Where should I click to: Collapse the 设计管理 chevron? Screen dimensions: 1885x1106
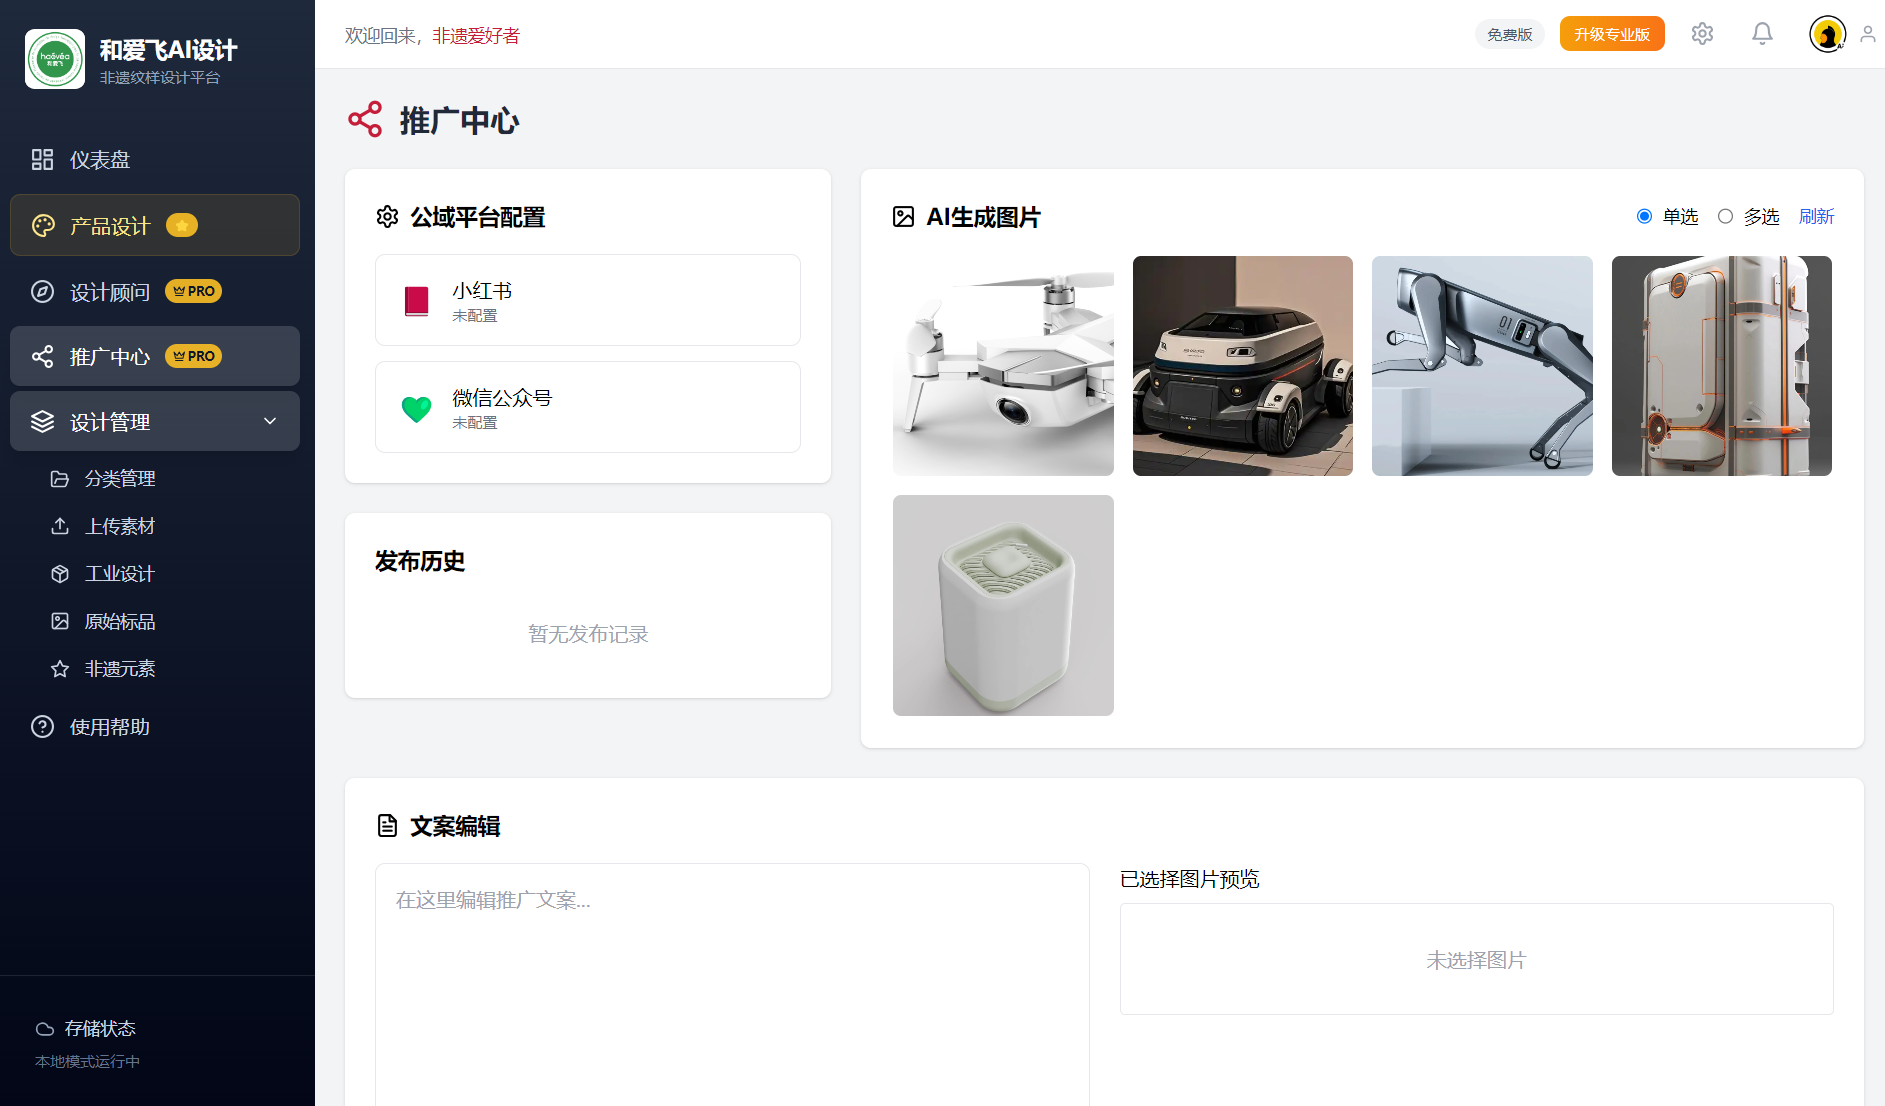pyautogui.click(x=270, y=421)
